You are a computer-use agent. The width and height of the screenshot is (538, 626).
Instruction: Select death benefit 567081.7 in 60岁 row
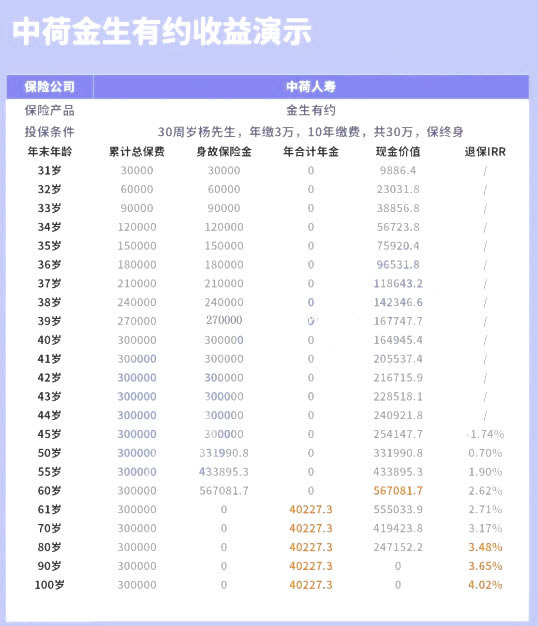[x=224, y=491]
